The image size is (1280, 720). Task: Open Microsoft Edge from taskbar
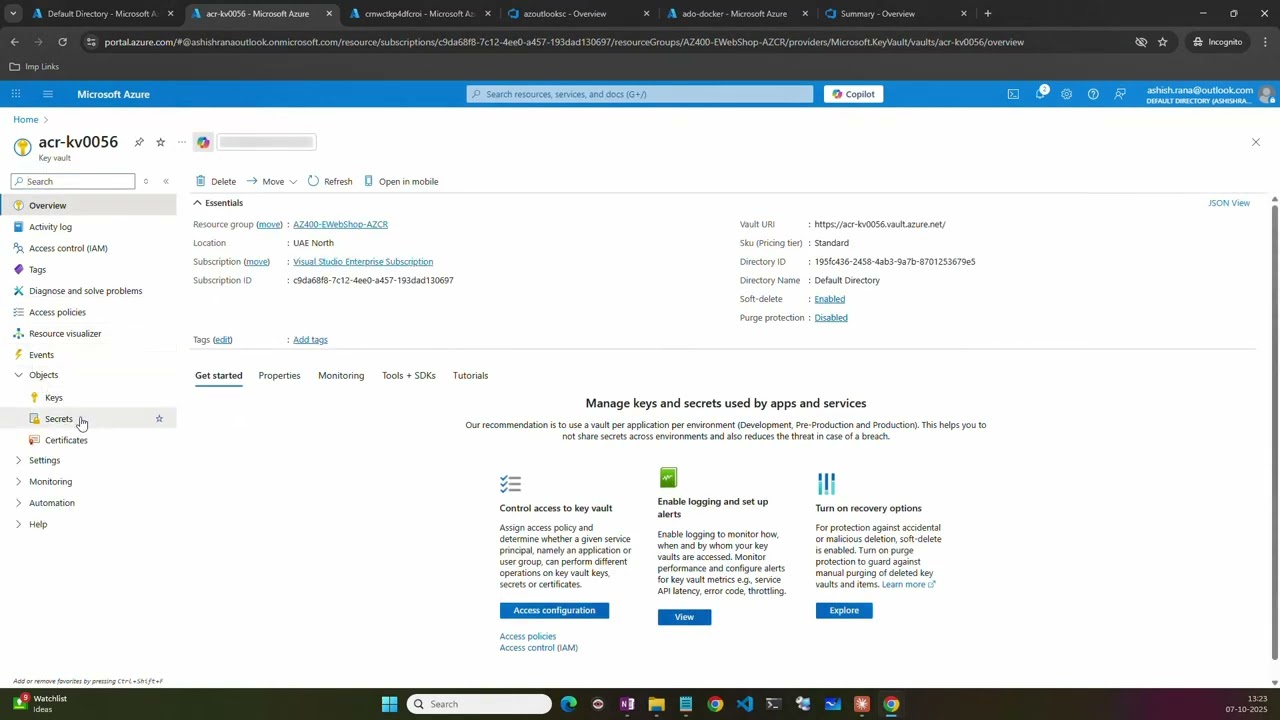[x=568, y=704]
